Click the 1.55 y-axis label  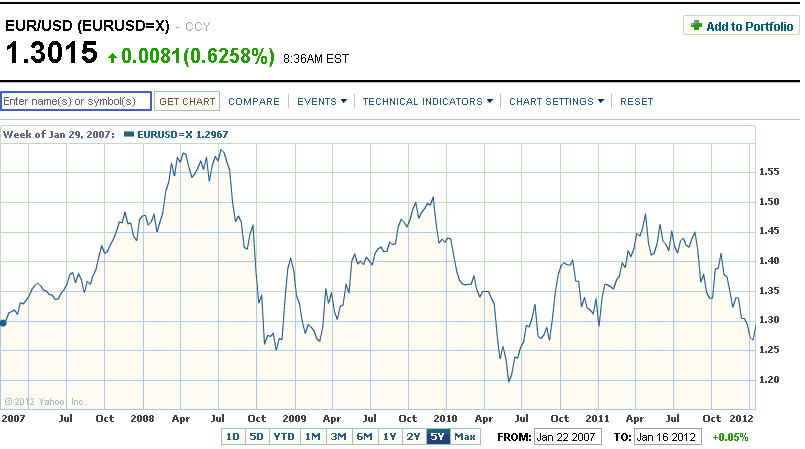769,172
